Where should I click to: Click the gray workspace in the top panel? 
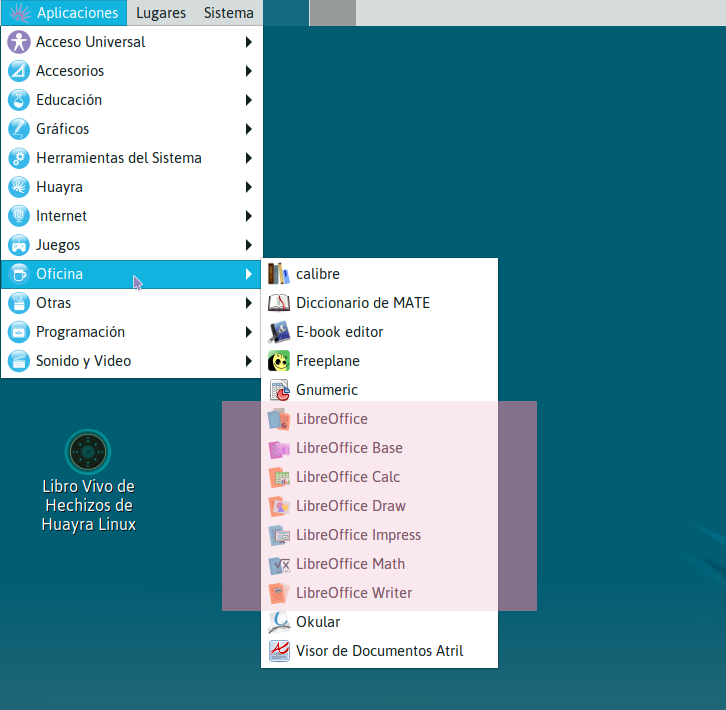coord(332,13)
